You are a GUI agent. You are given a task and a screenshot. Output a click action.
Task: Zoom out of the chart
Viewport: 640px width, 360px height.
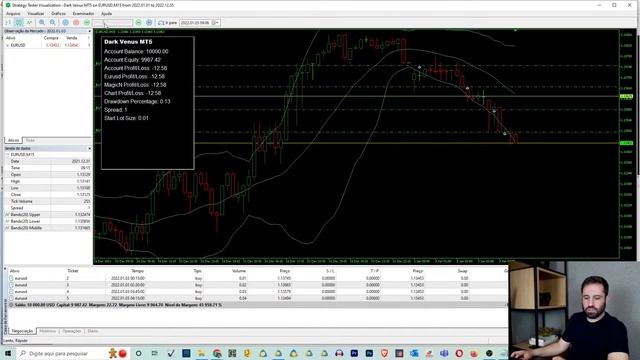(53, 22)
